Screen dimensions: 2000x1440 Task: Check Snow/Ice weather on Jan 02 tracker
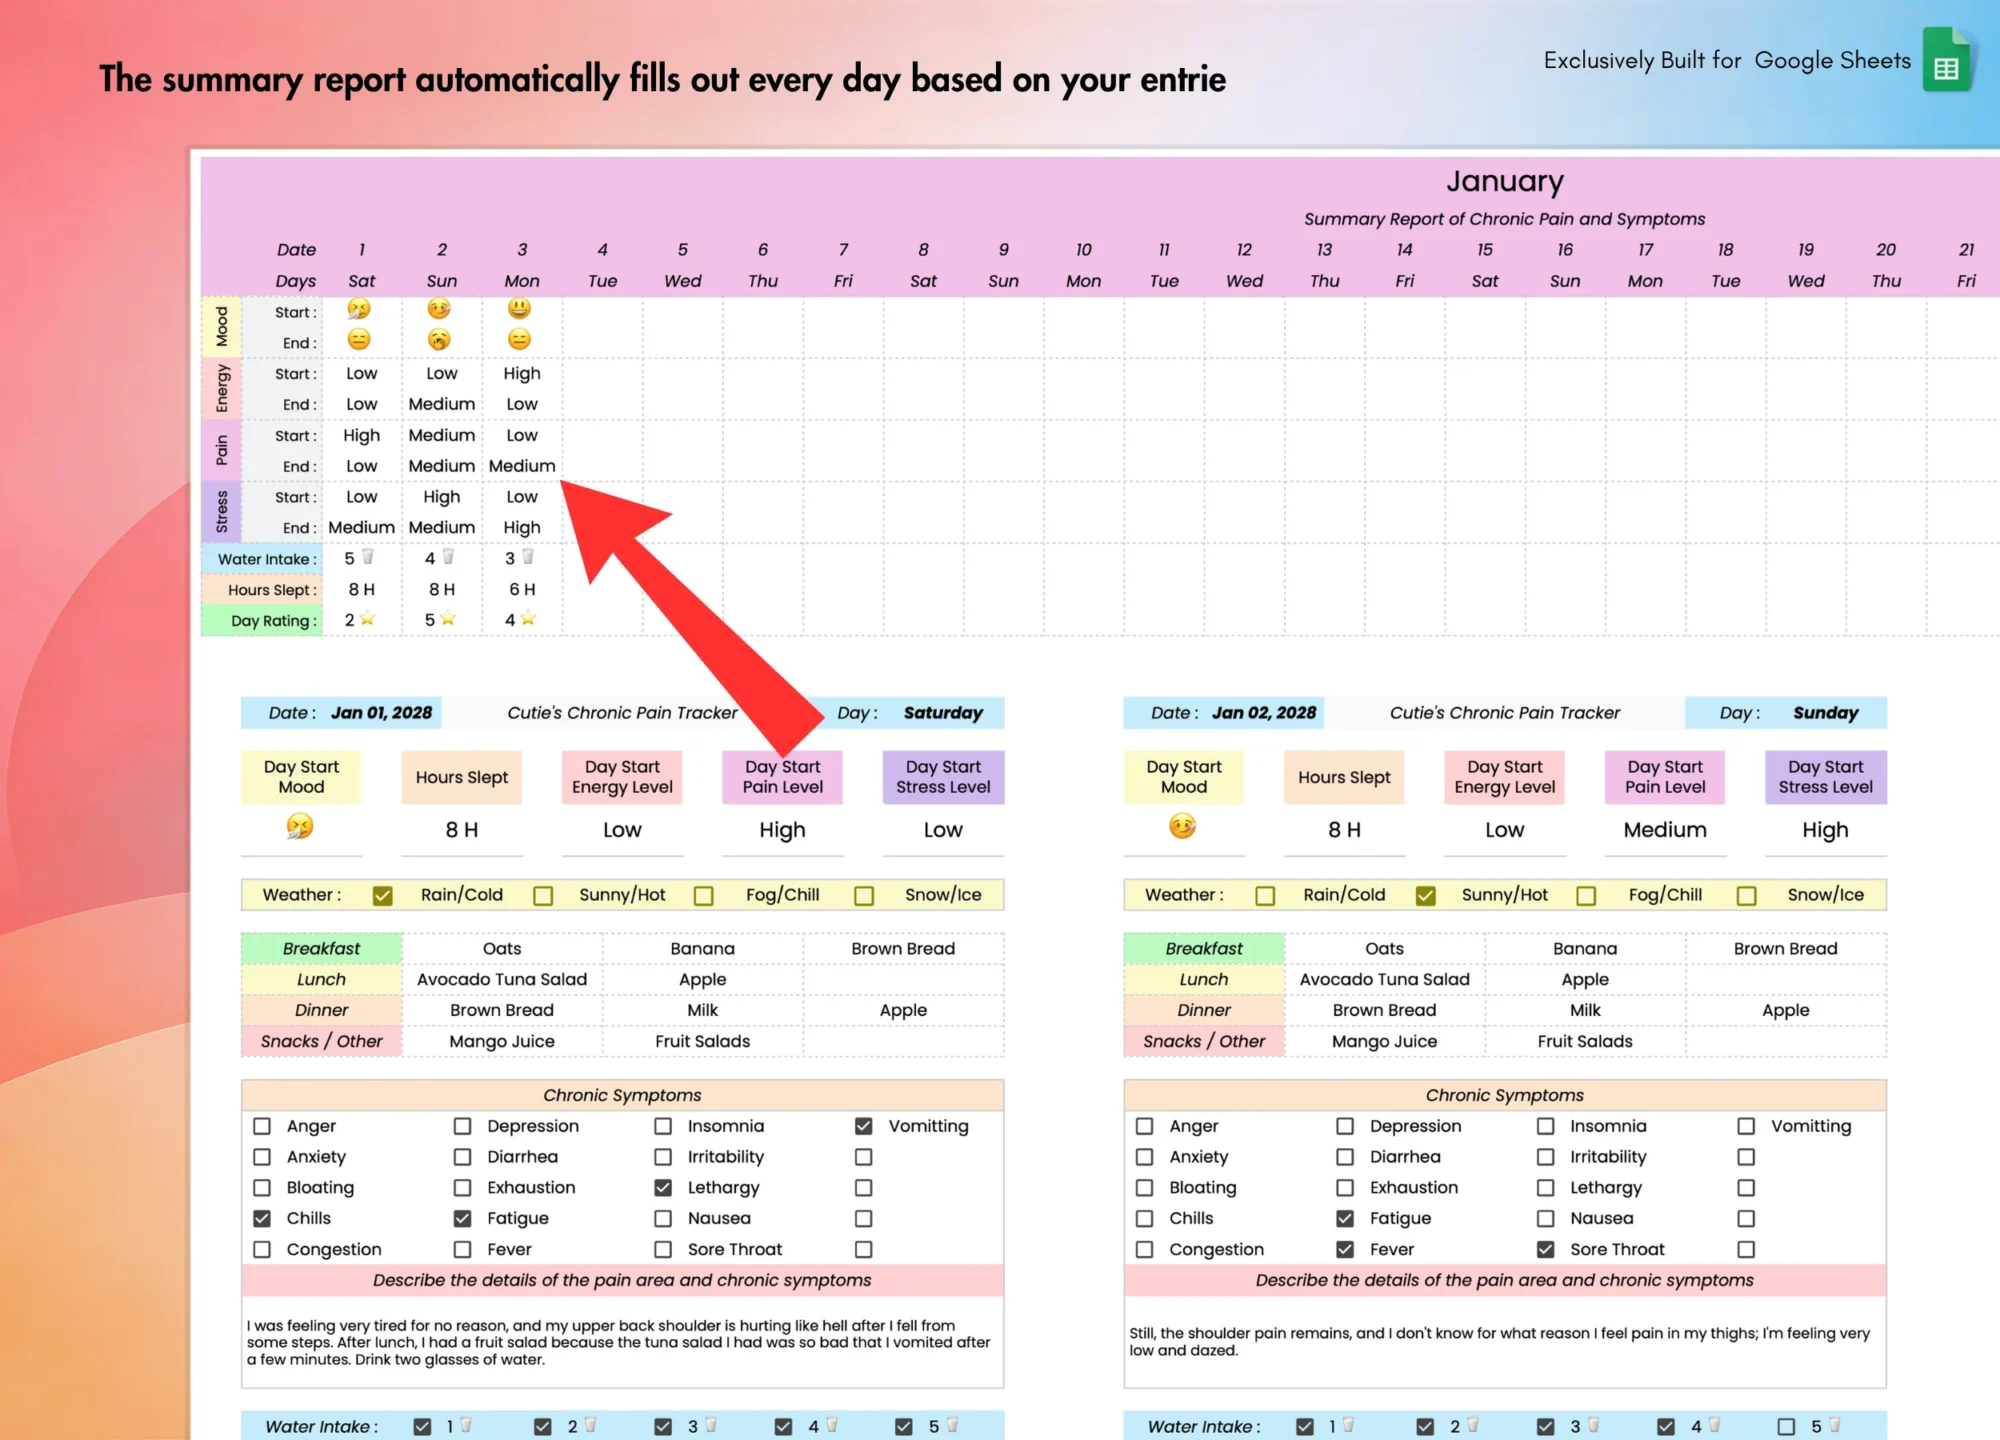[x=1747, y=896]
